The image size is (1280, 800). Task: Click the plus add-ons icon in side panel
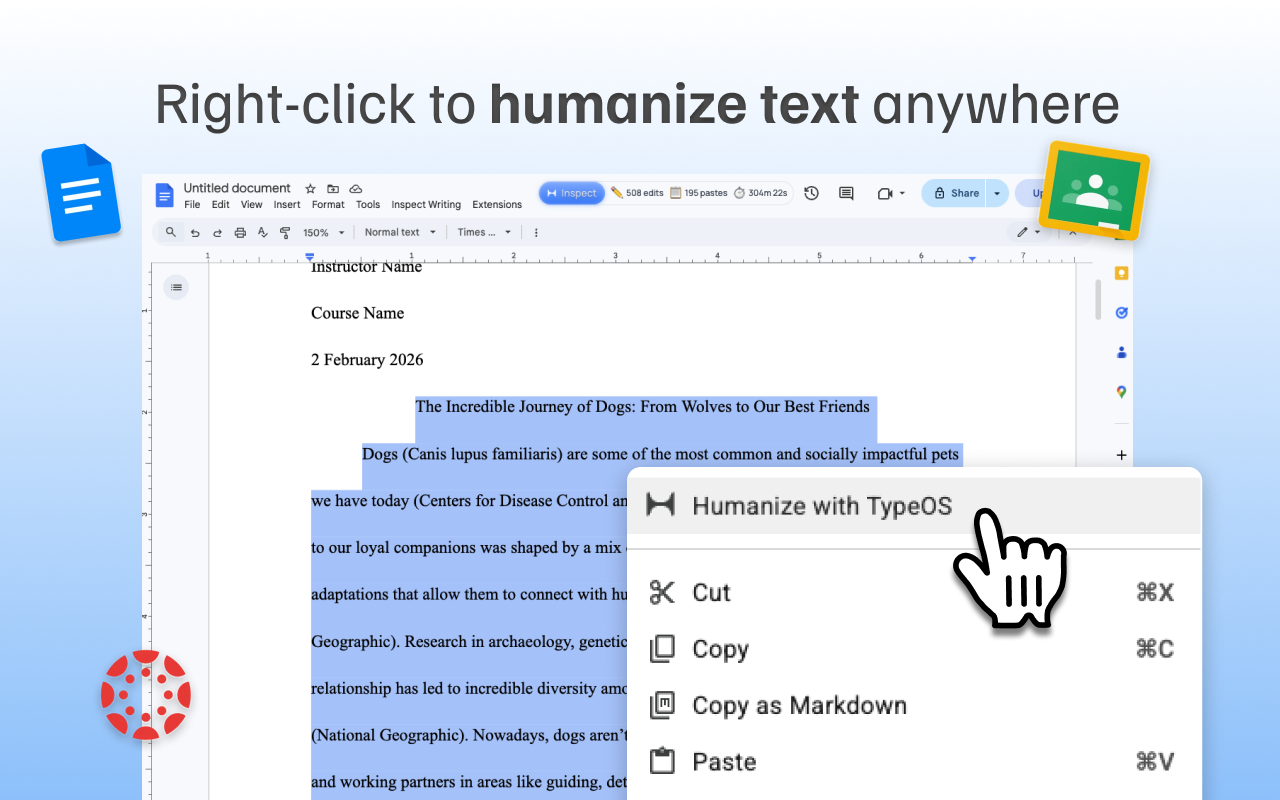coord(1121,455)
